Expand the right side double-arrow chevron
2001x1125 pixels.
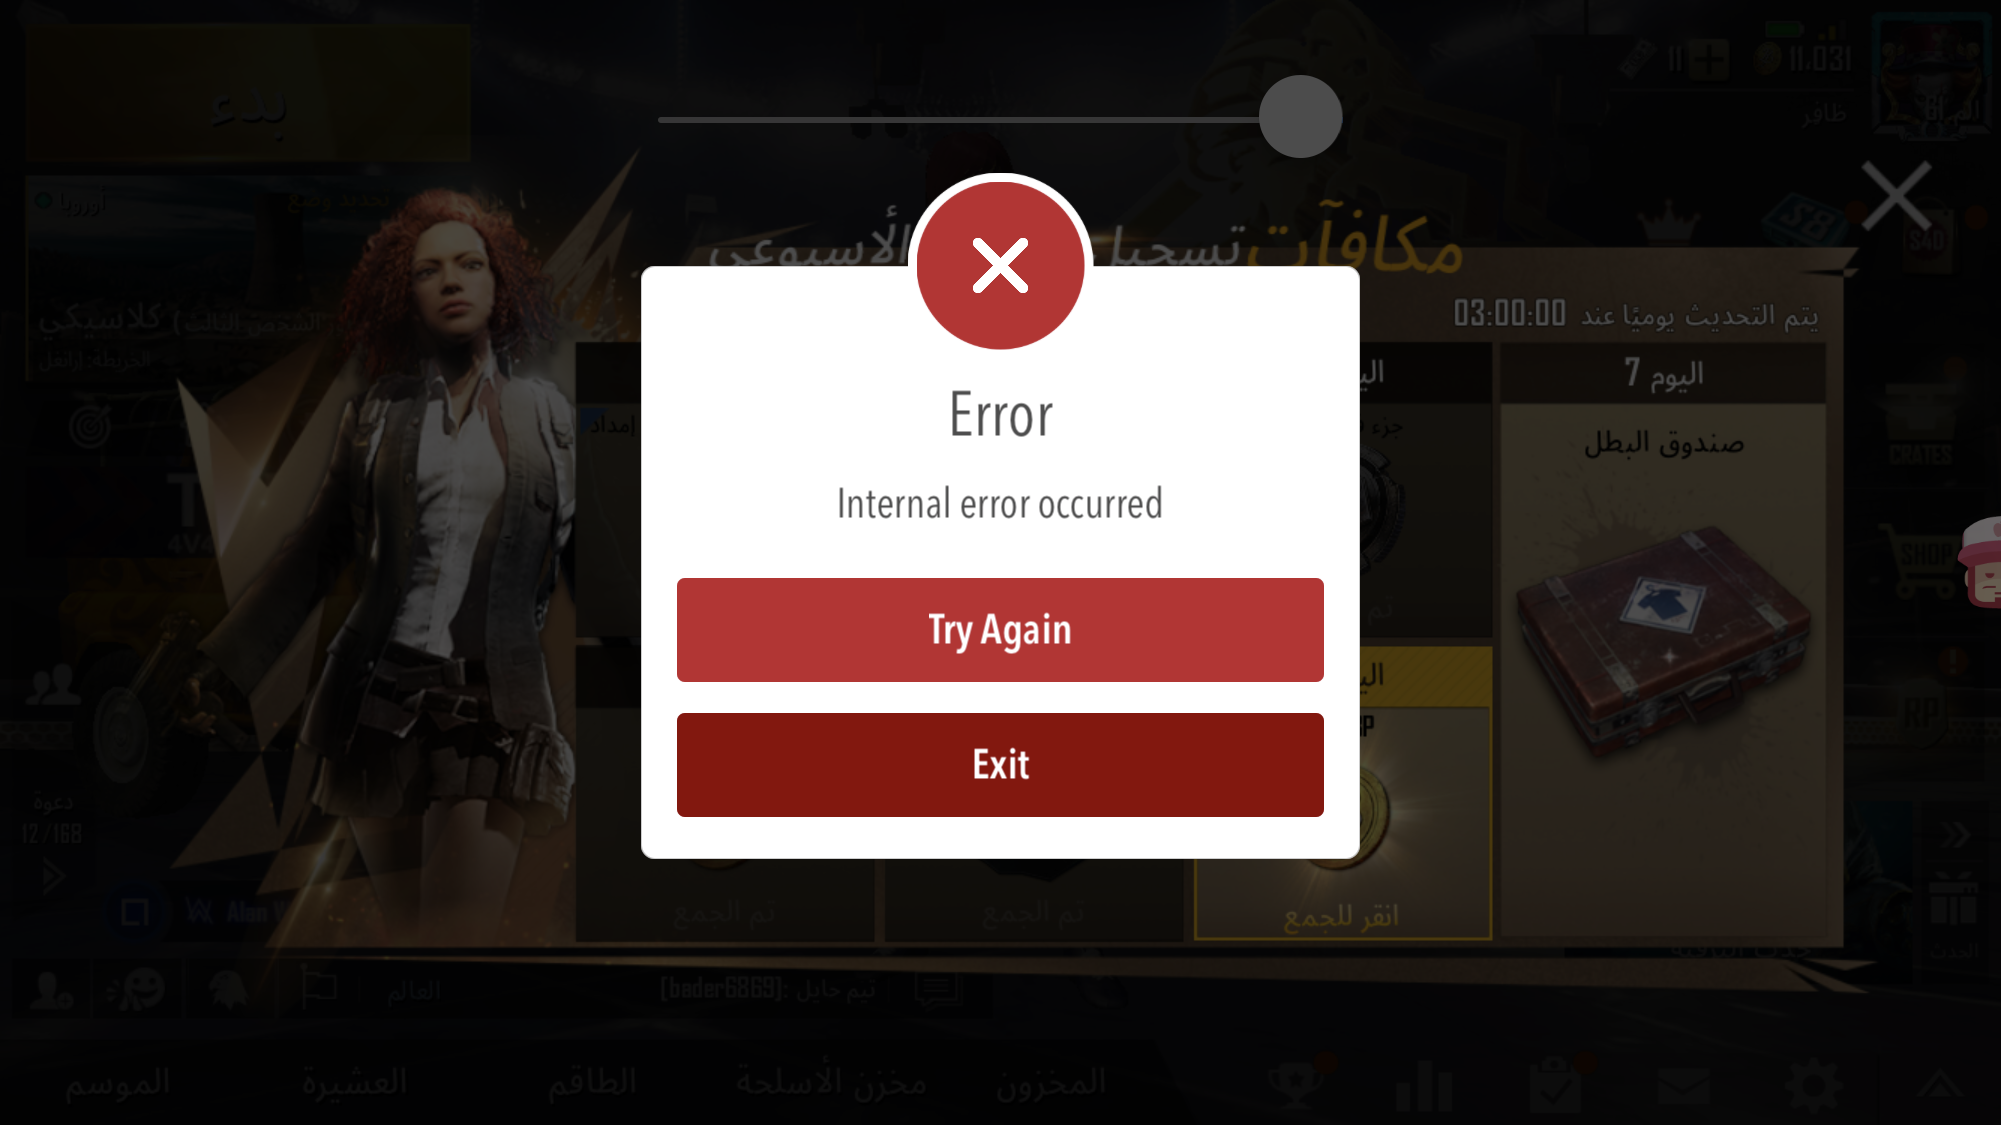click(x=1954, y=834)
